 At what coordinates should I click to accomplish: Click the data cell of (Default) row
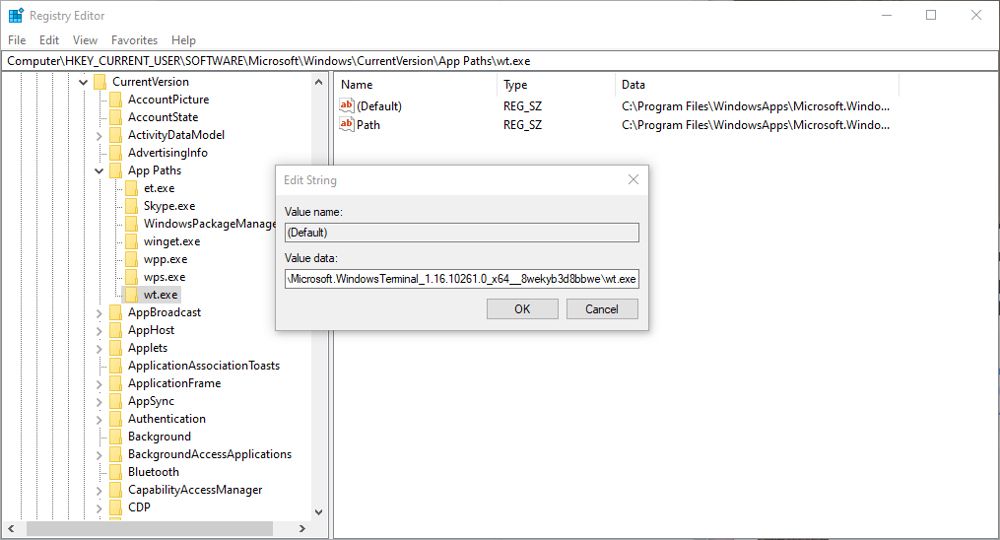point(756,106)
